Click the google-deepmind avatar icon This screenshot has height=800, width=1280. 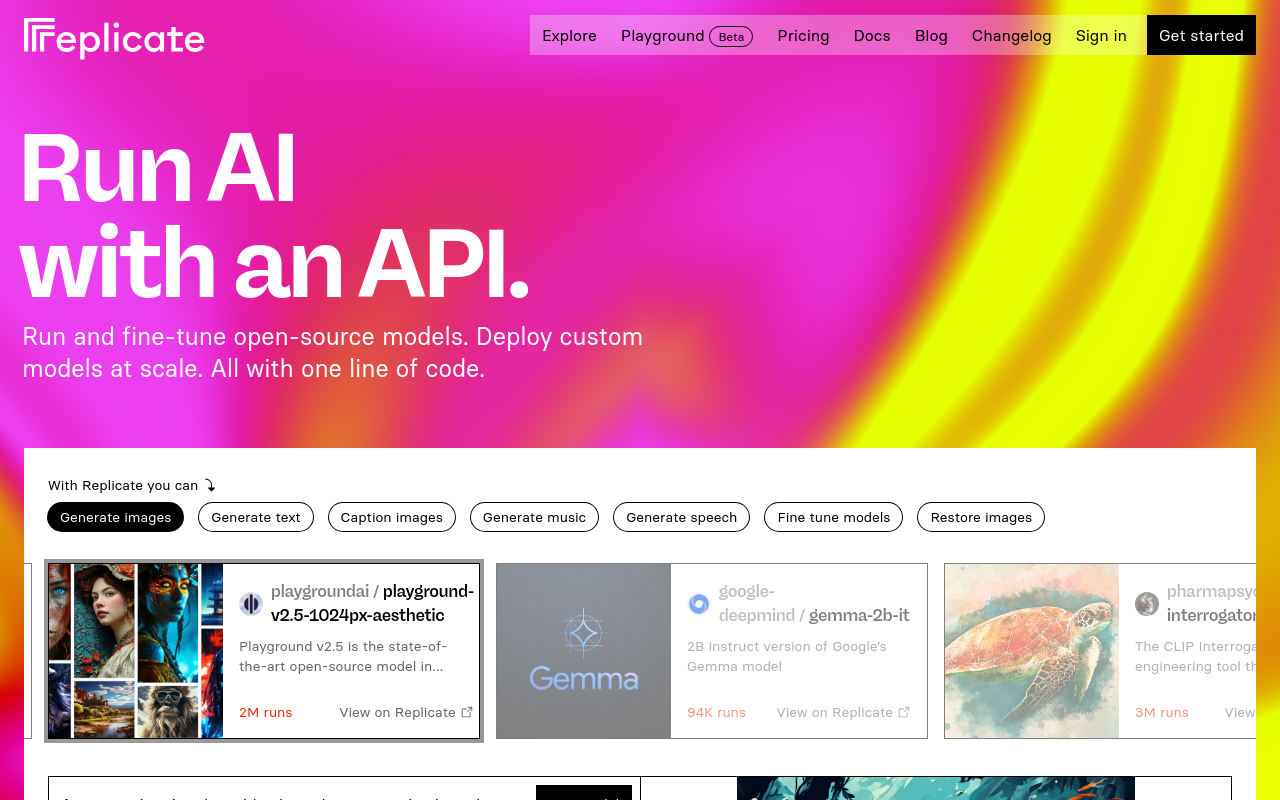coord(699,604)
